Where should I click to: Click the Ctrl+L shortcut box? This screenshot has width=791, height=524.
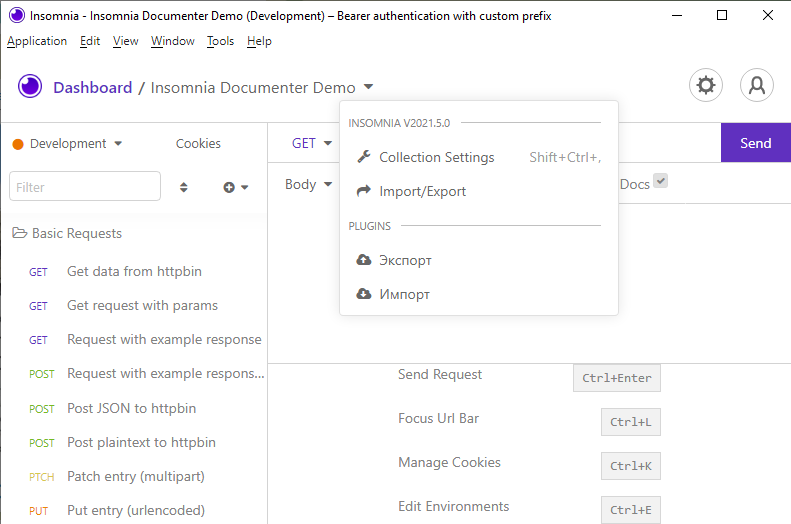coord(631,422)
